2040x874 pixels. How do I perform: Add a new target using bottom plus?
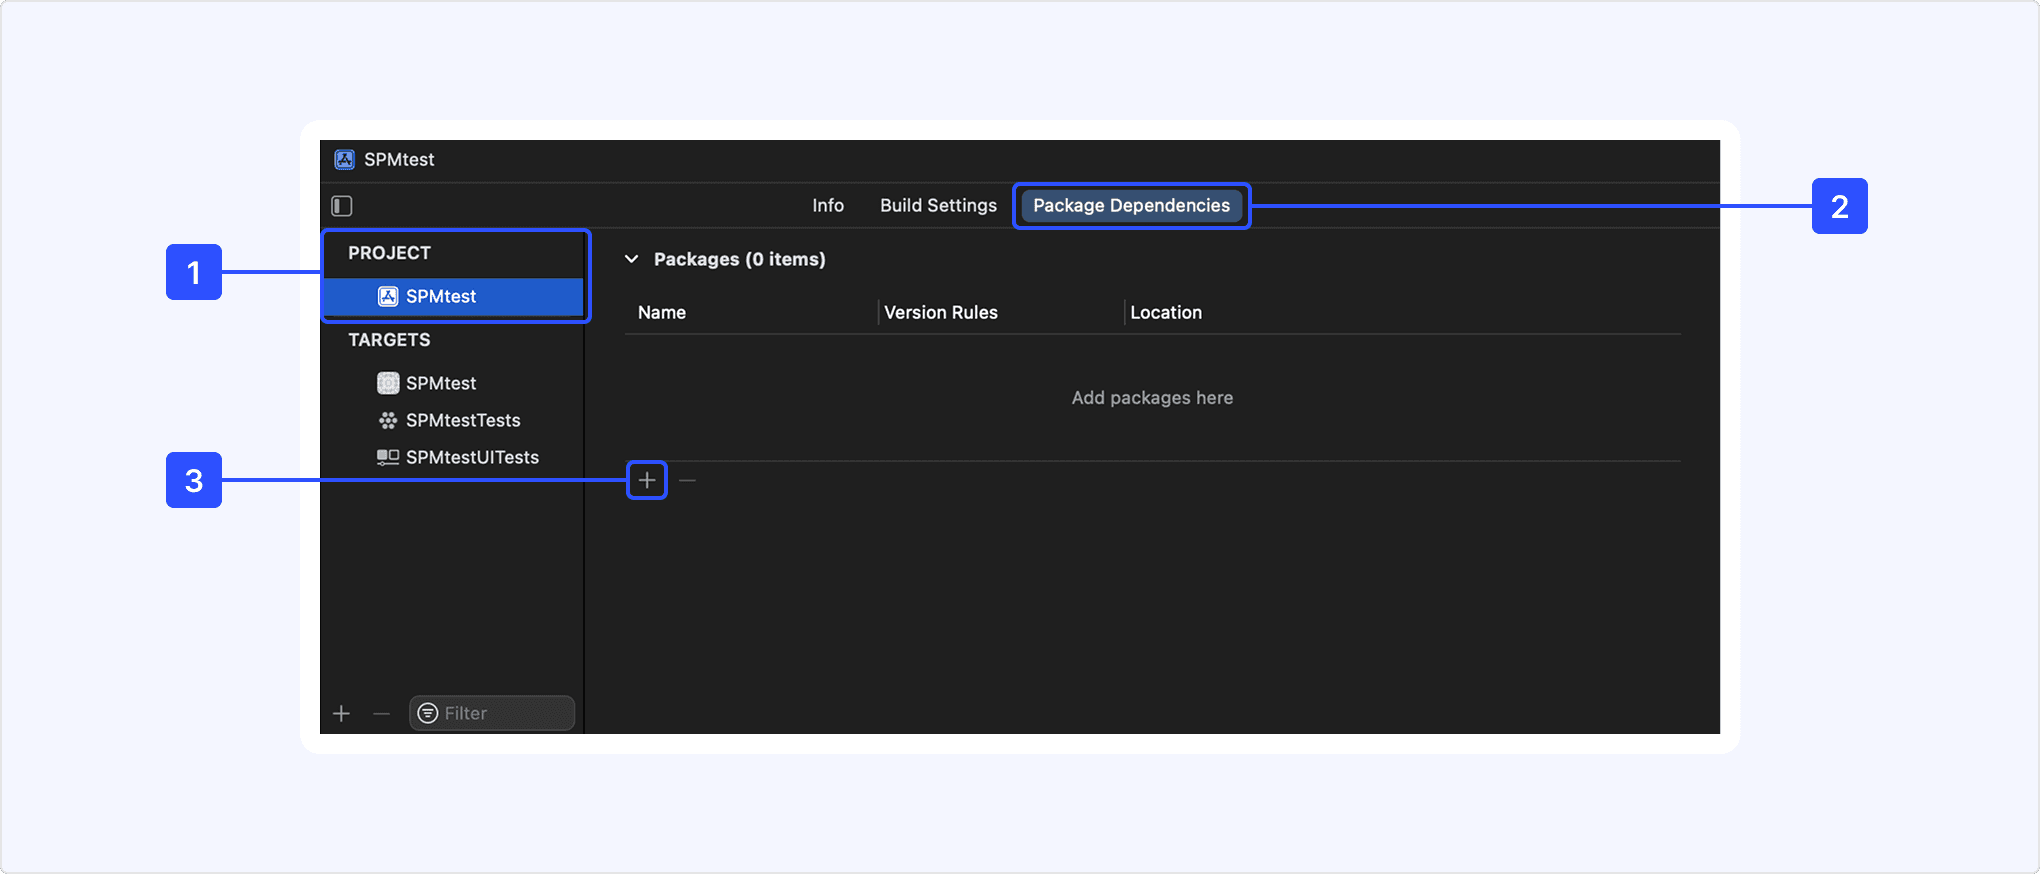(x=342, y=714)
